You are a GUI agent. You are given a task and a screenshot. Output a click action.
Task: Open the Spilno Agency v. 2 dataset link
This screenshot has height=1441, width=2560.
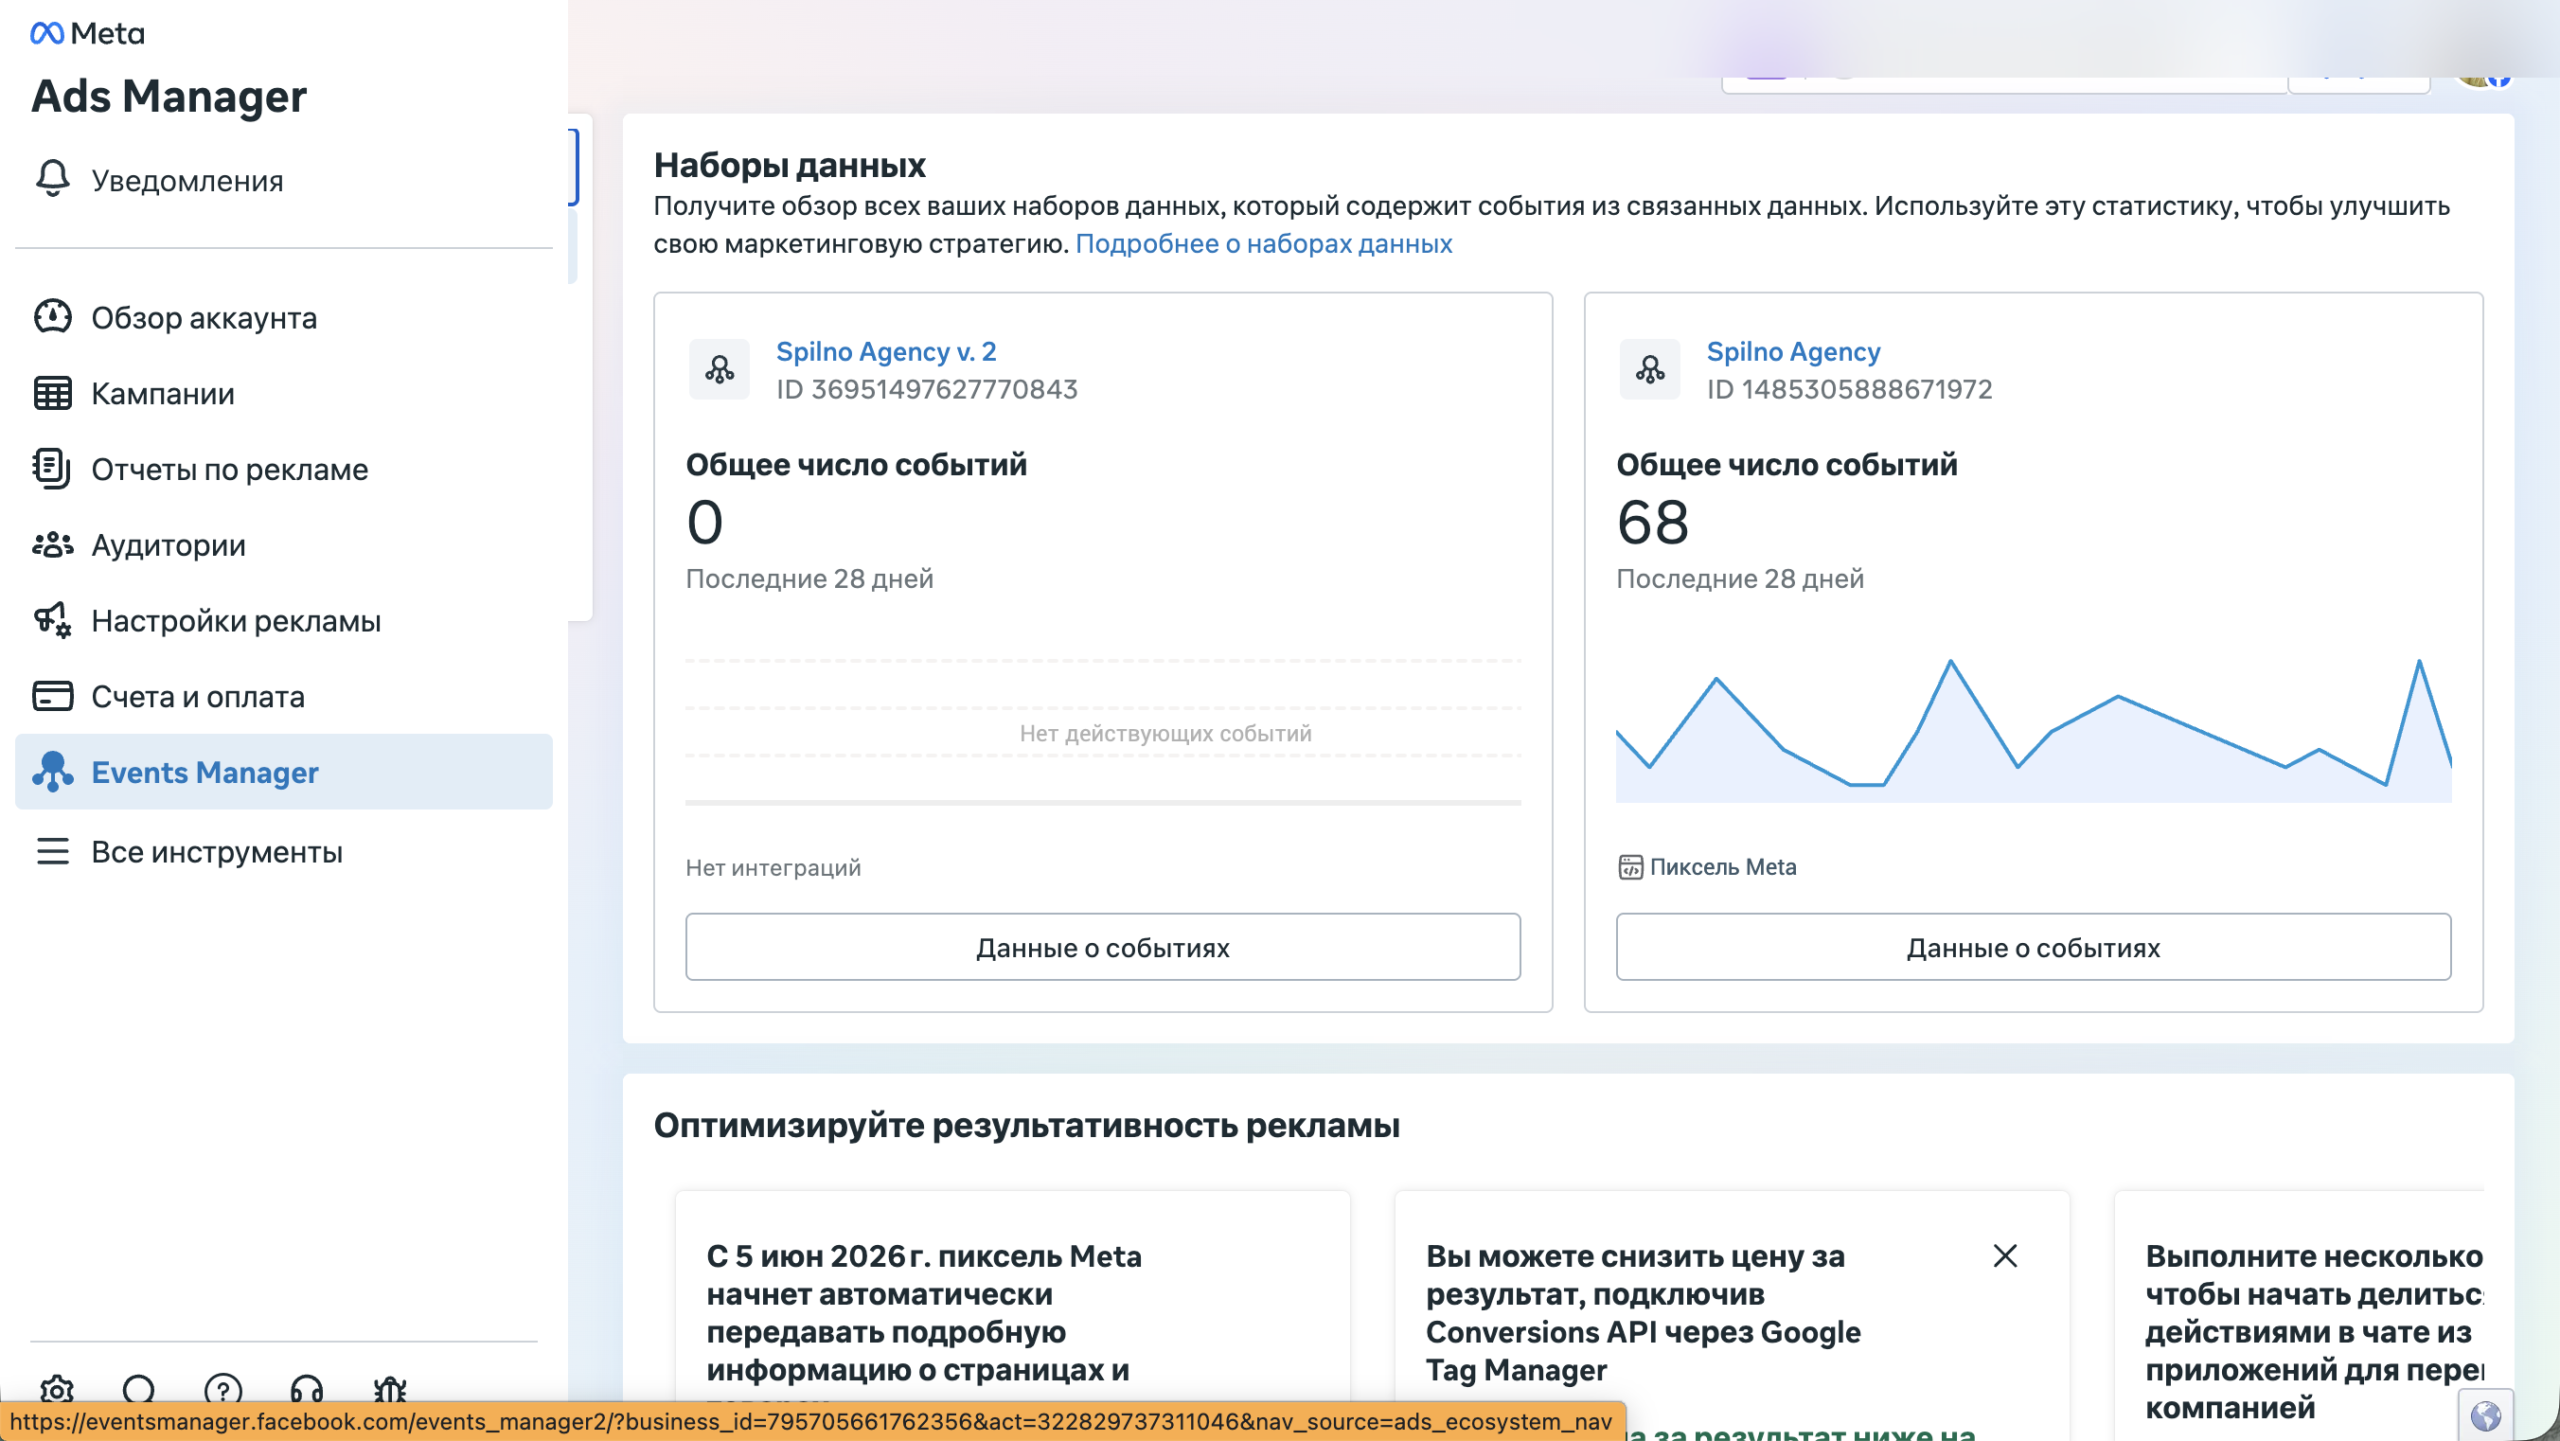click(x=886, y=351)
